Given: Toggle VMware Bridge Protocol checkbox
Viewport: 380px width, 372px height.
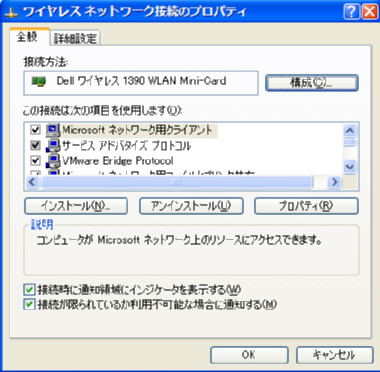Looking at the screenshot, I should 35,161.
